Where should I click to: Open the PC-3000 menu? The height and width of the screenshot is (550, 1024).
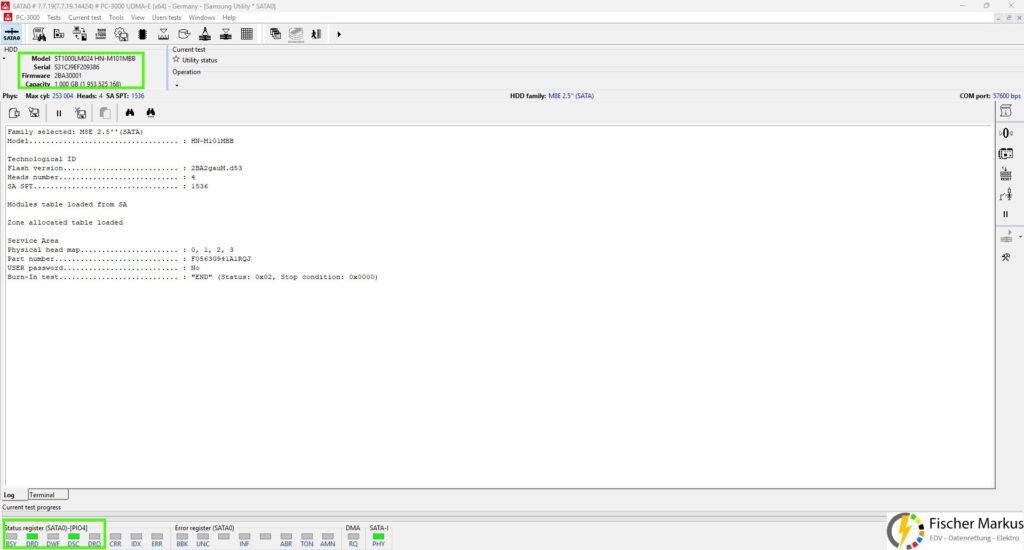click(27, 18)
